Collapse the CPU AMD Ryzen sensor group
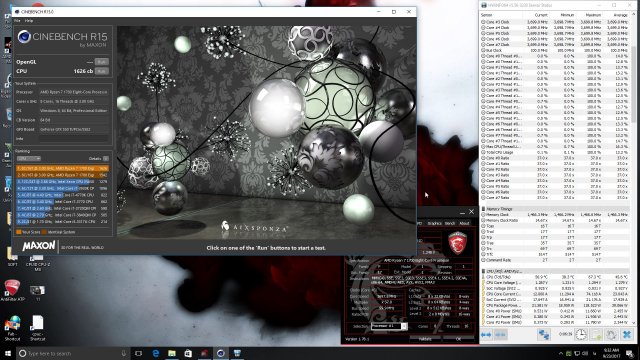The image size is (640, 360). click(x=483, y=271)
